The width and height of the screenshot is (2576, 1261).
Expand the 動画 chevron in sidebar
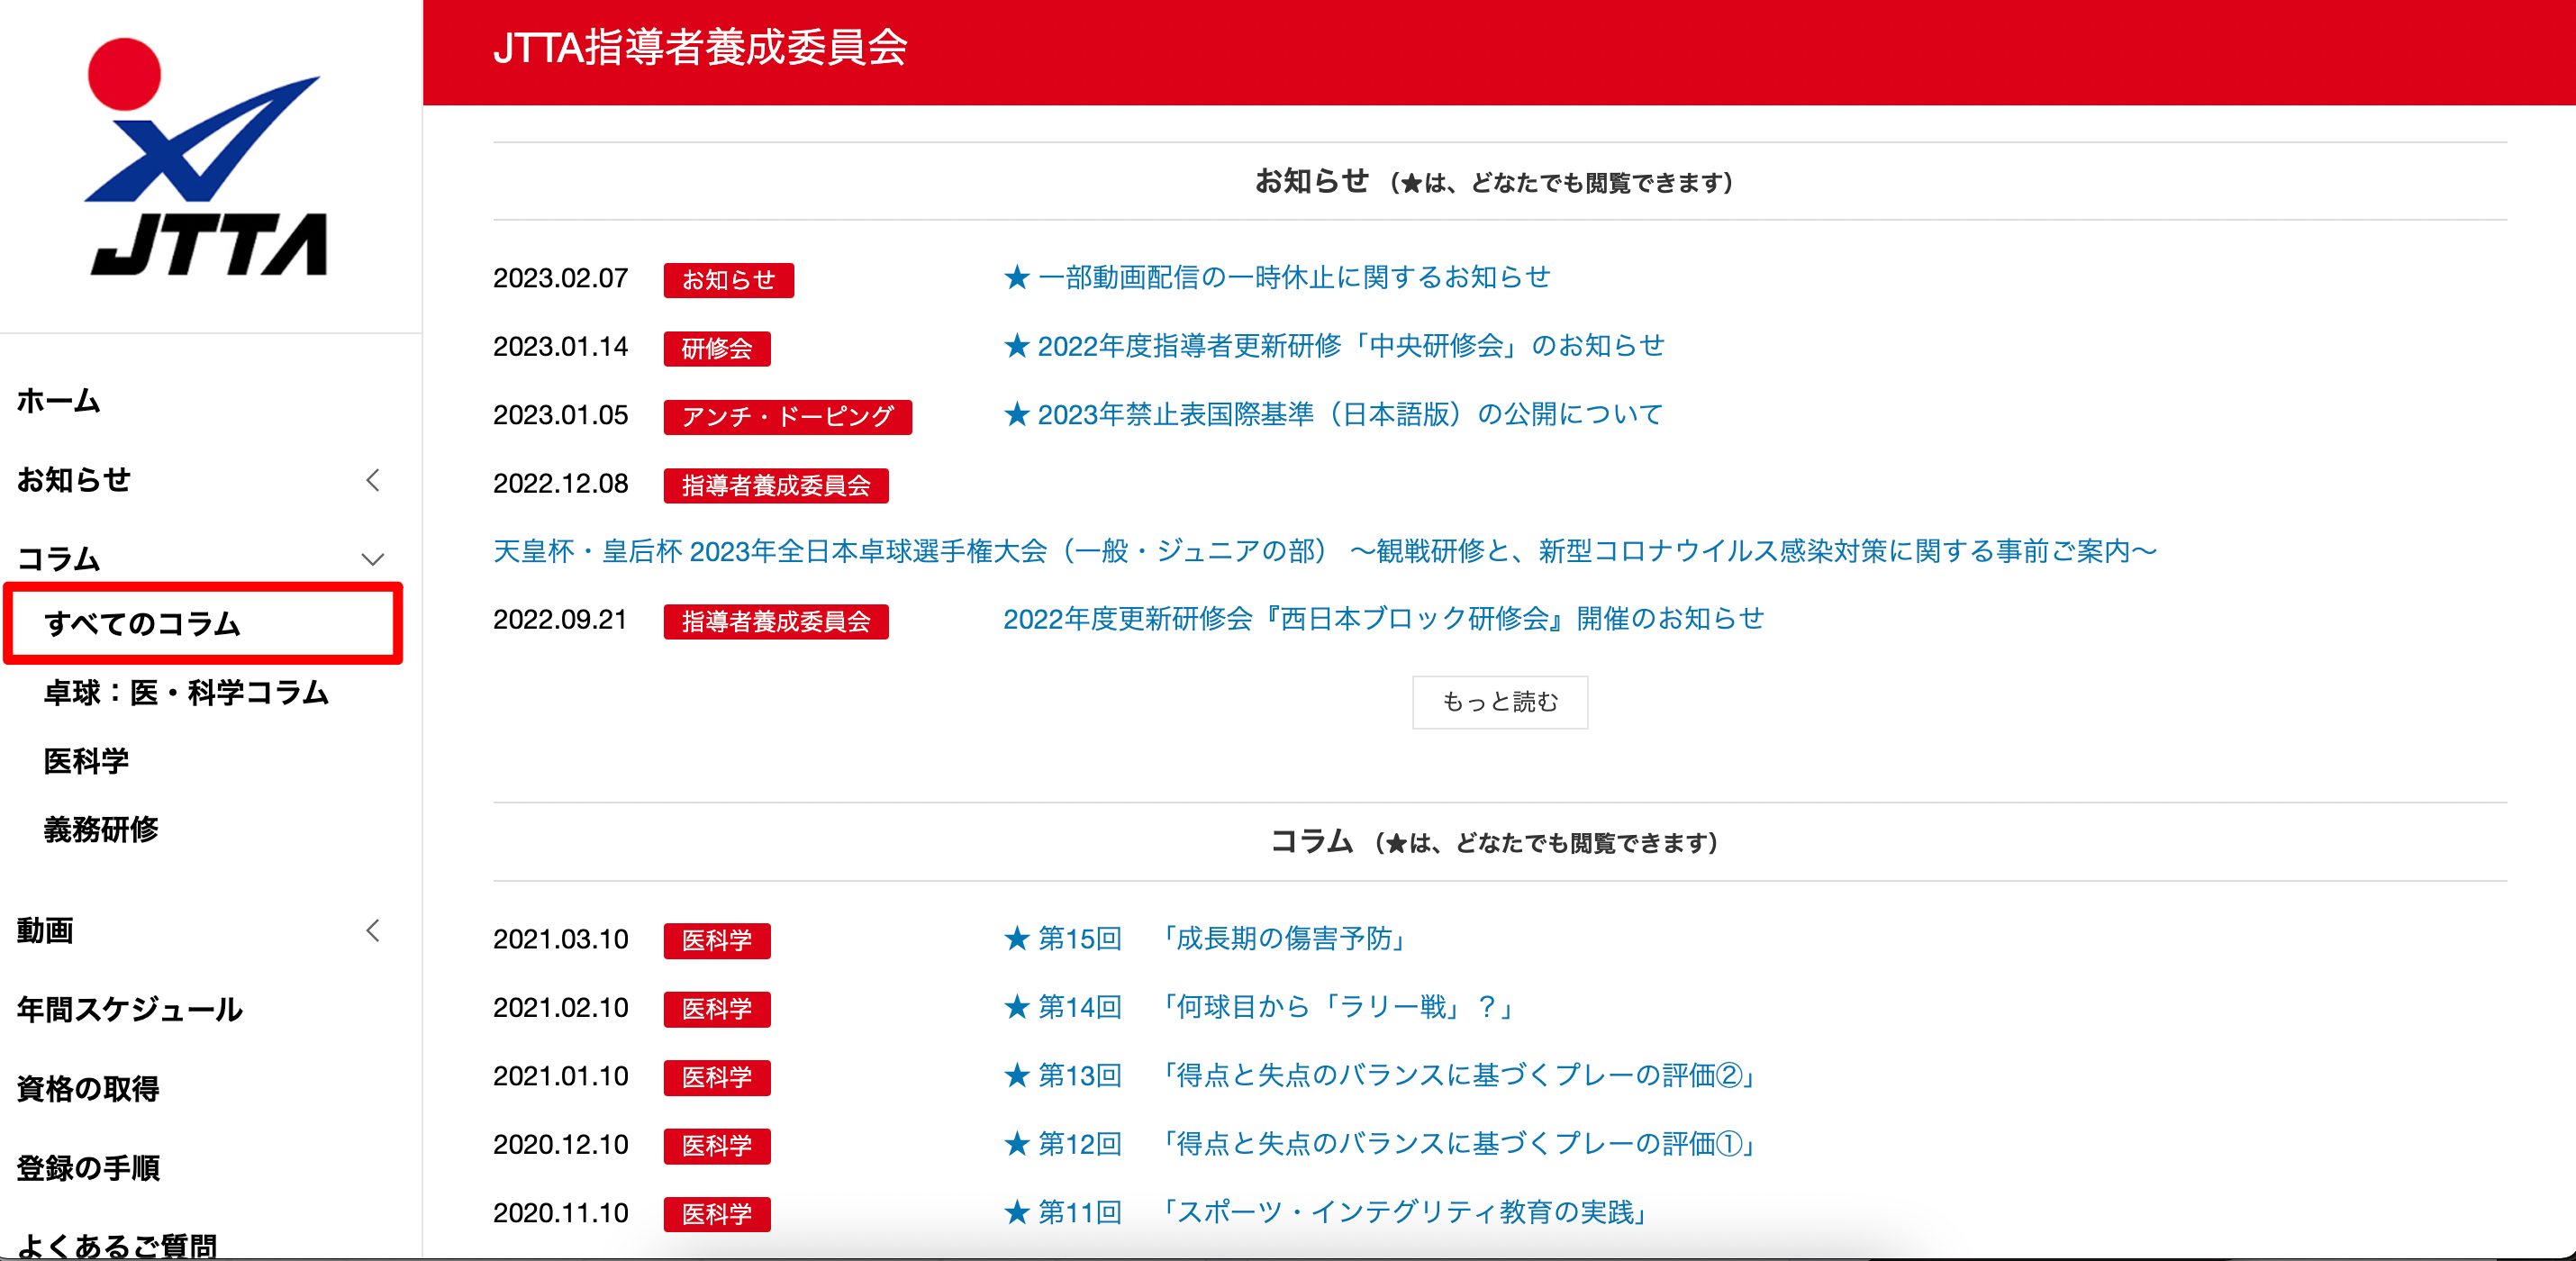373,930
